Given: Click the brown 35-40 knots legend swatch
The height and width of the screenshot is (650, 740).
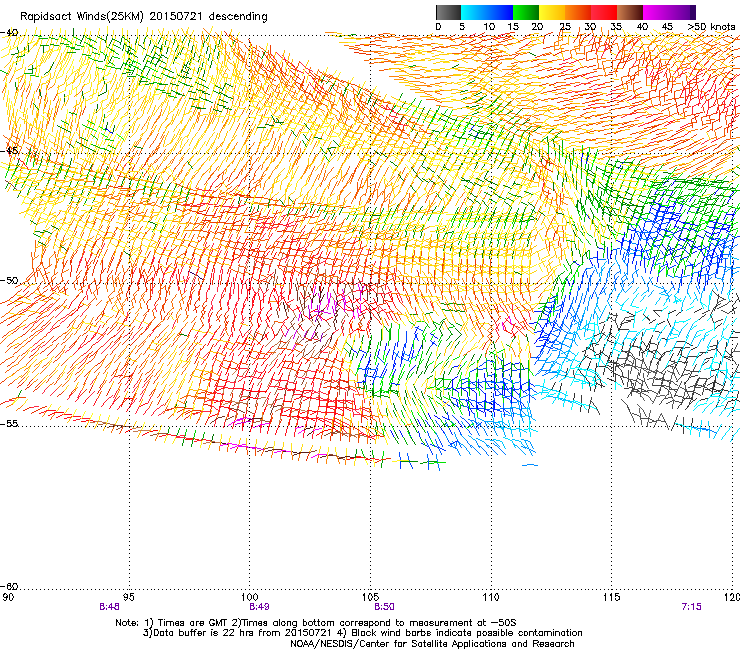Looking at the screenshot, I should tap(630, 12).
